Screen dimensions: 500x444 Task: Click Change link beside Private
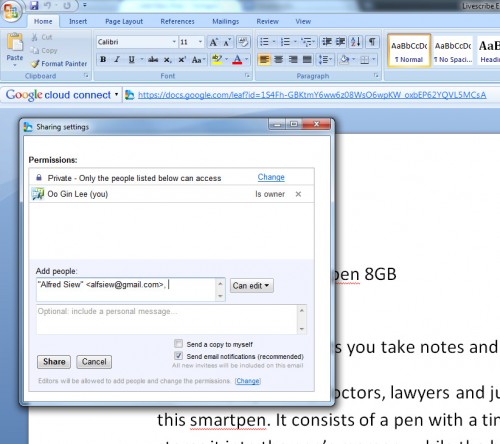[271, 177]
